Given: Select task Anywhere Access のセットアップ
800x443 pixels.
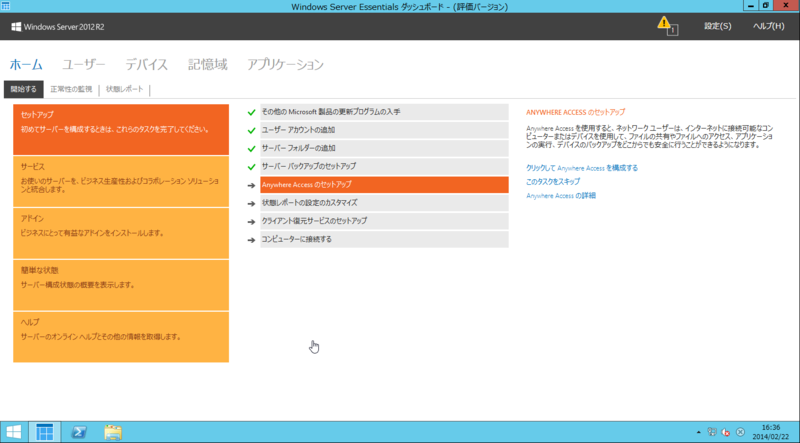Looking at the screenshot, I should click(384, 185).
